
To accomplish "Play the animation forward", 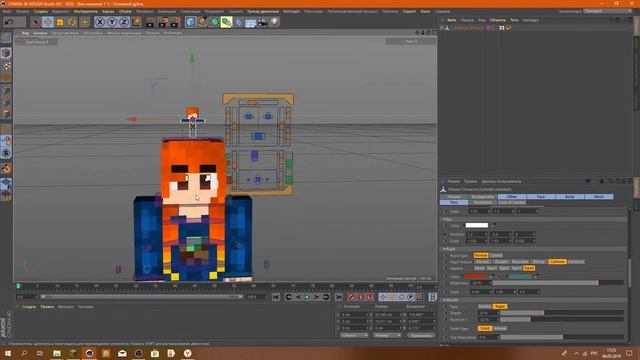I will pyautogui.click(x=307, y=297).
